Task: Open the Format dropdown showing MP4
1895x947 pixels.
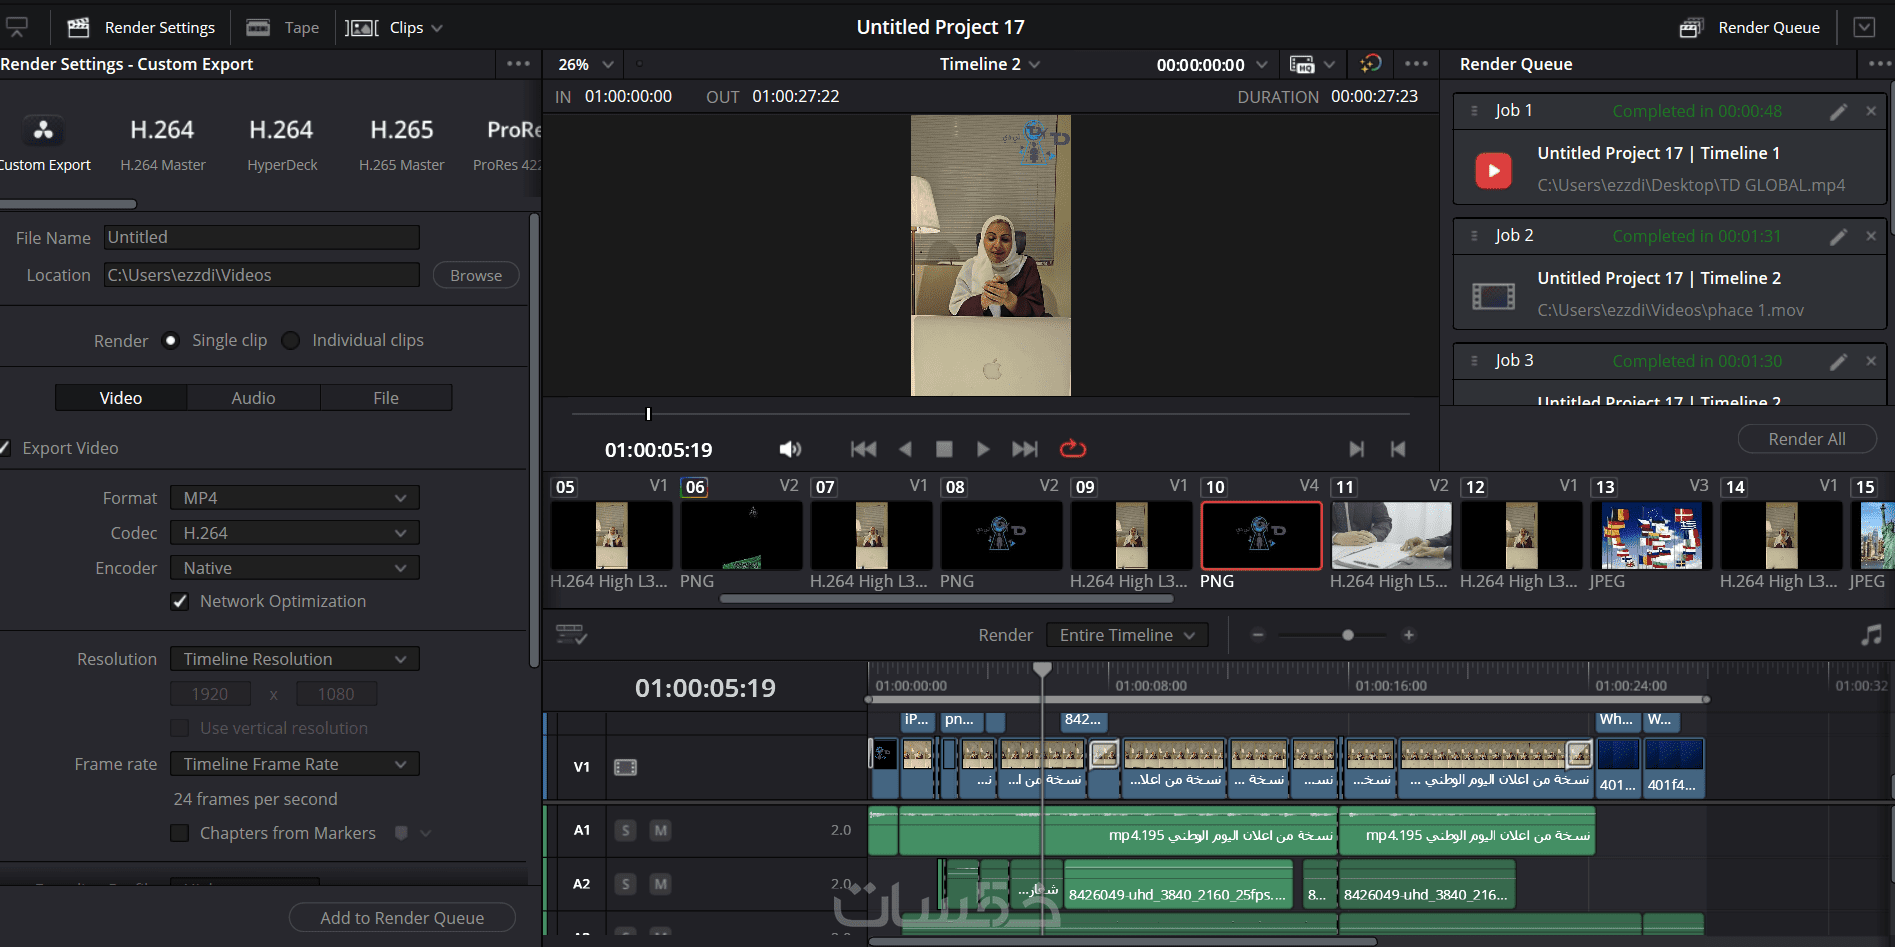Action: (x=294, y=498)
